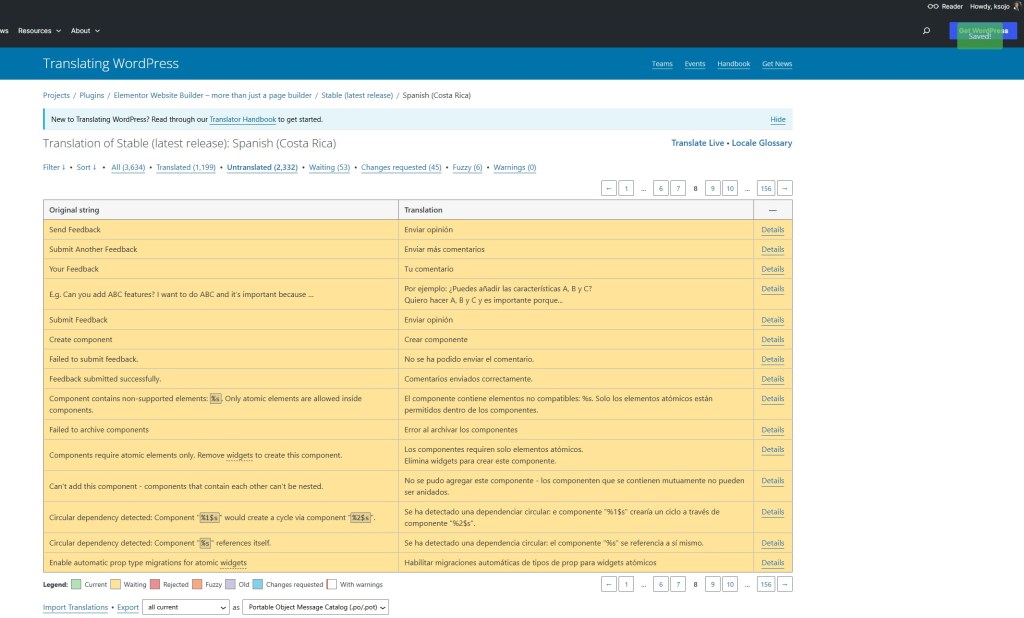The height and width of the screenshot is (618, 1024).
Task: Click the search magnifier icon in header
Action: [x=926, y=31]
